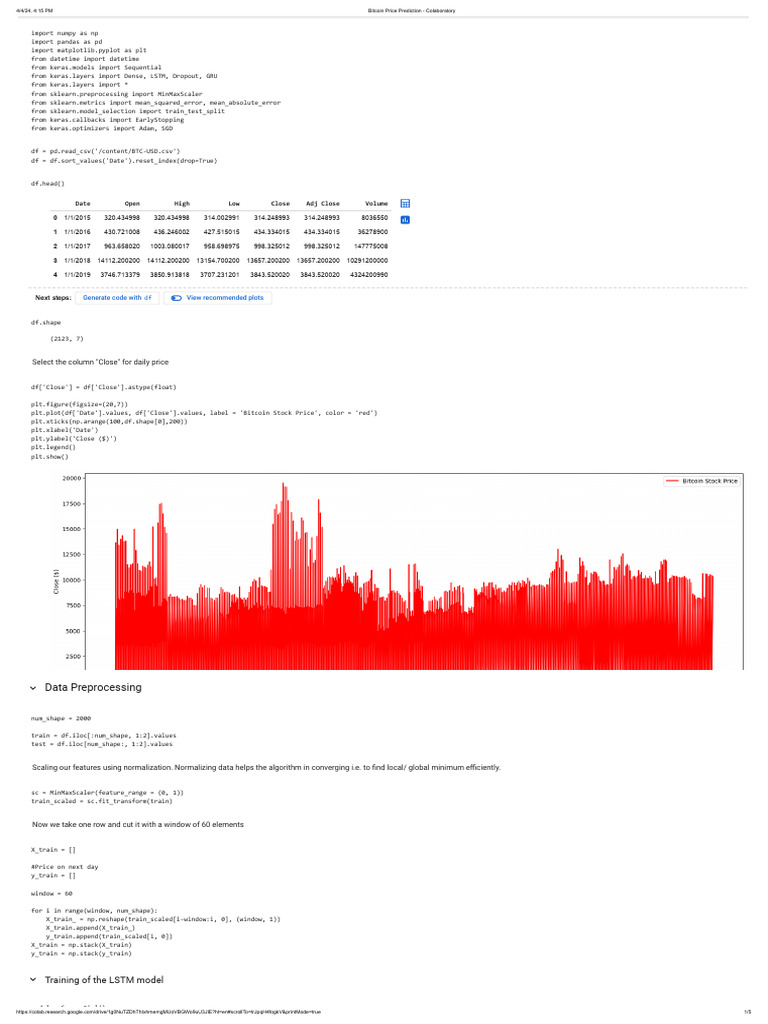Click the High value '3850.913818'
The height and width of the screenshot is (1024, 768).
170,275
